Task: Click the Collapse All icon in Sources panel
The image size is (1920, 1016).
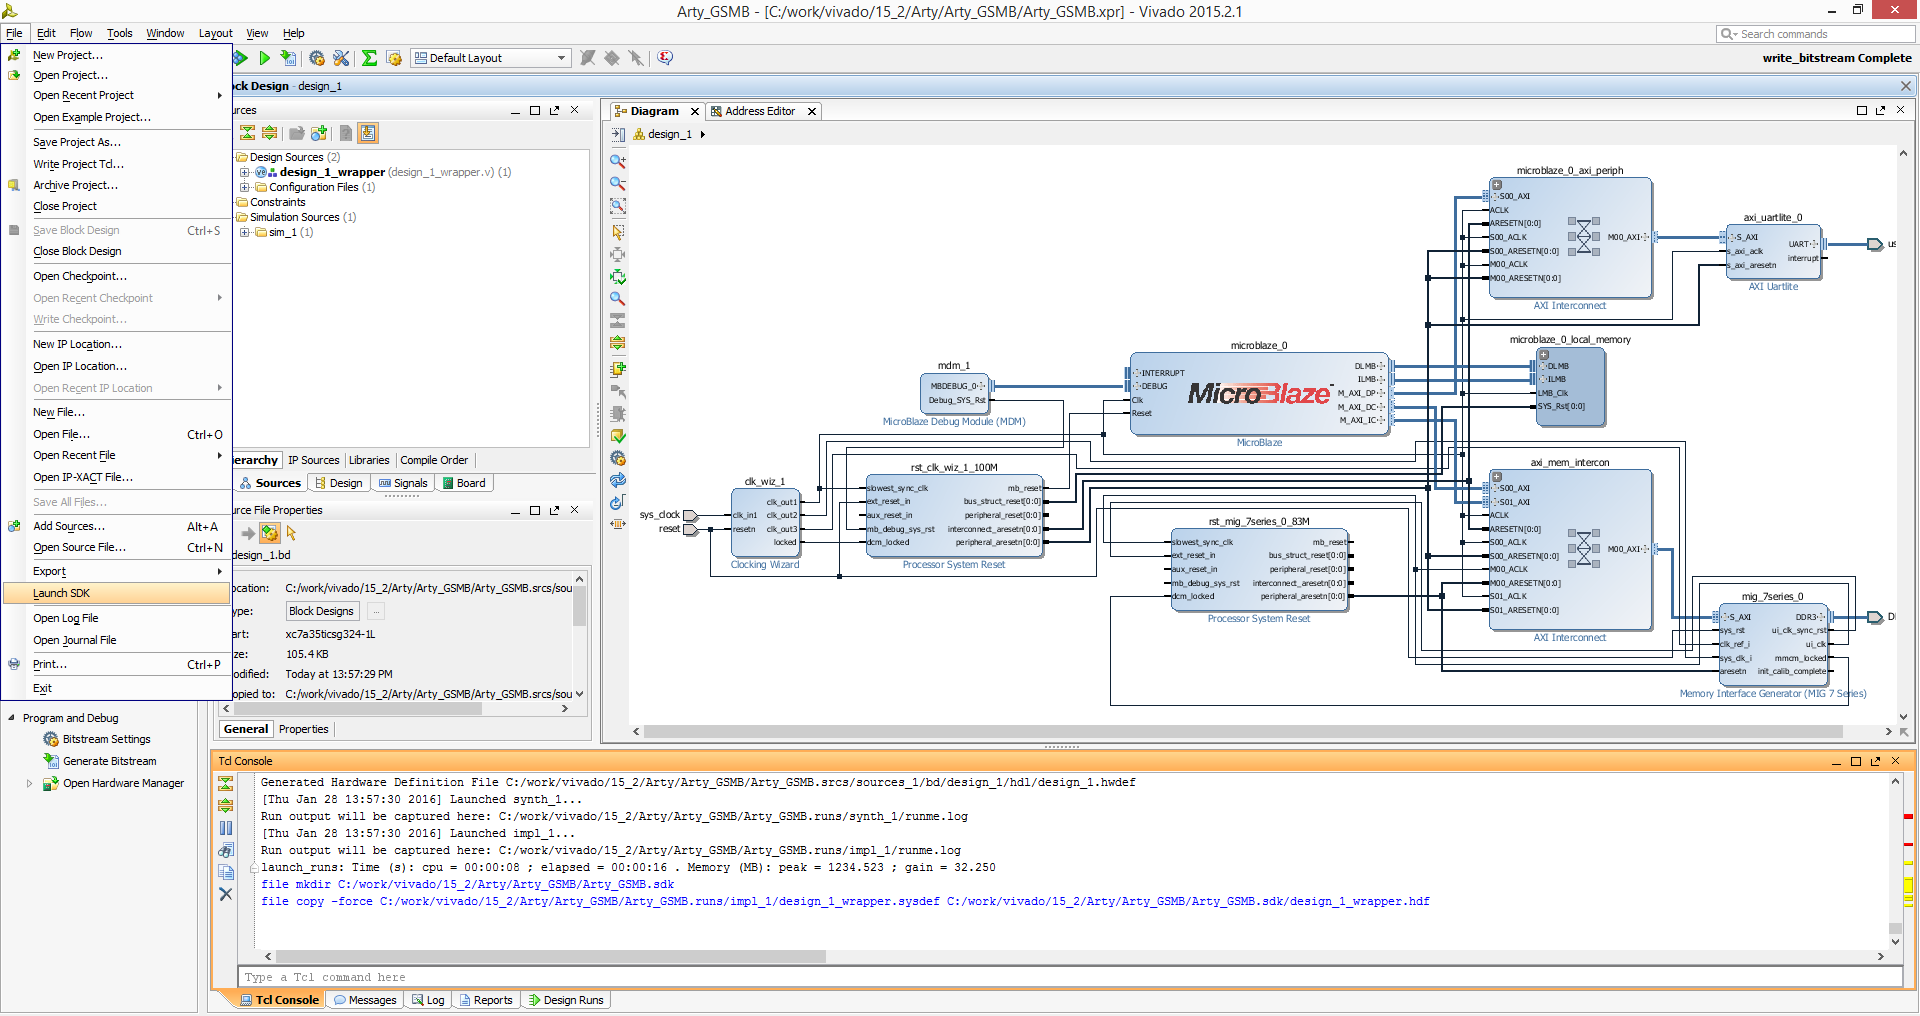Action: [247, 133]
